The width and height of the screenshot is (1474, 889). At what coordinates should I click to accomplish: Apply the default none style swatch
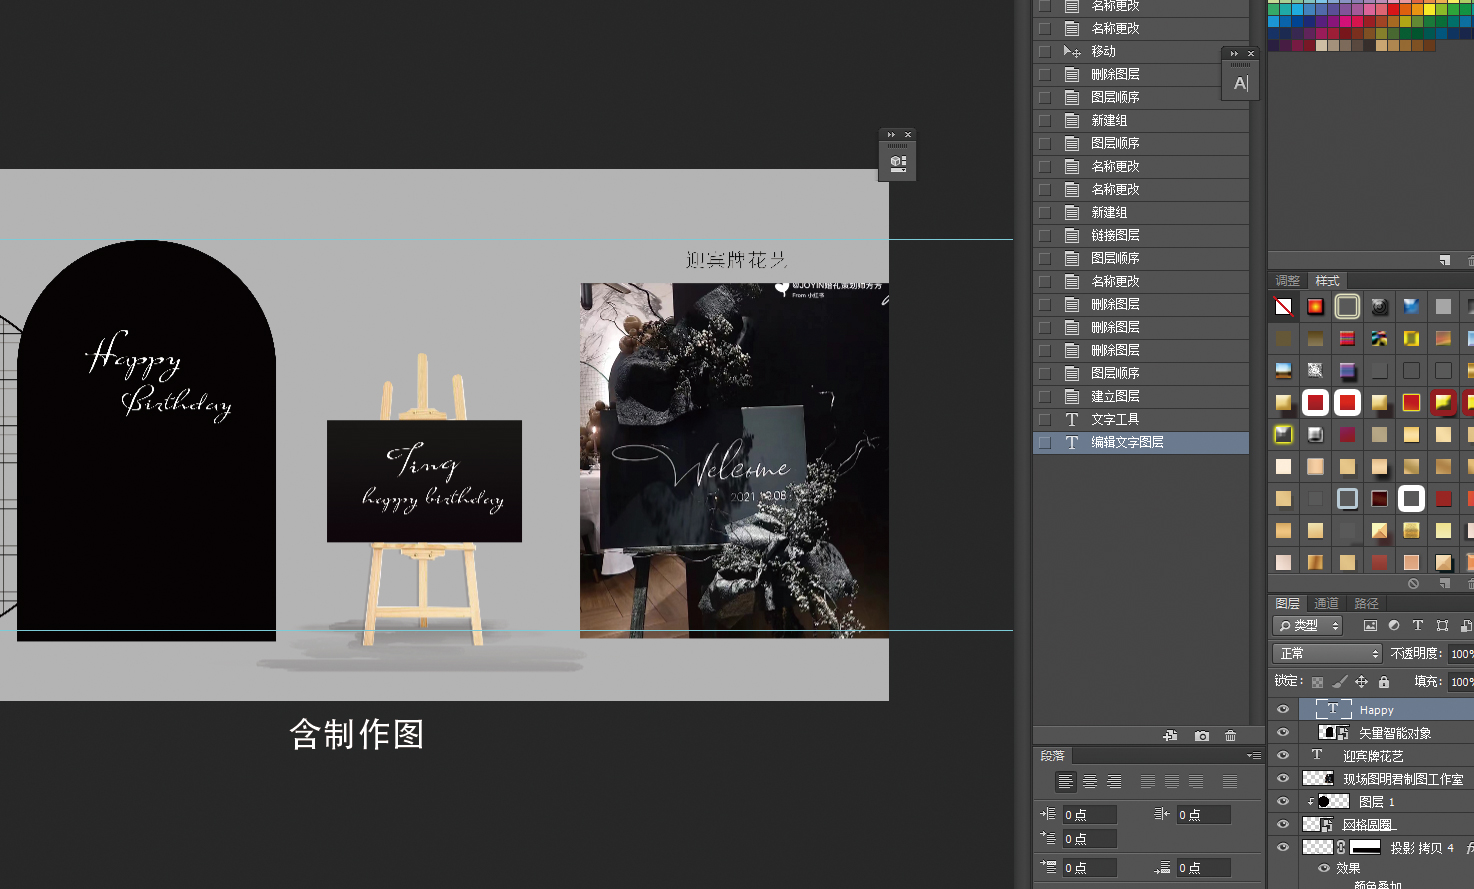point(1283,306)
